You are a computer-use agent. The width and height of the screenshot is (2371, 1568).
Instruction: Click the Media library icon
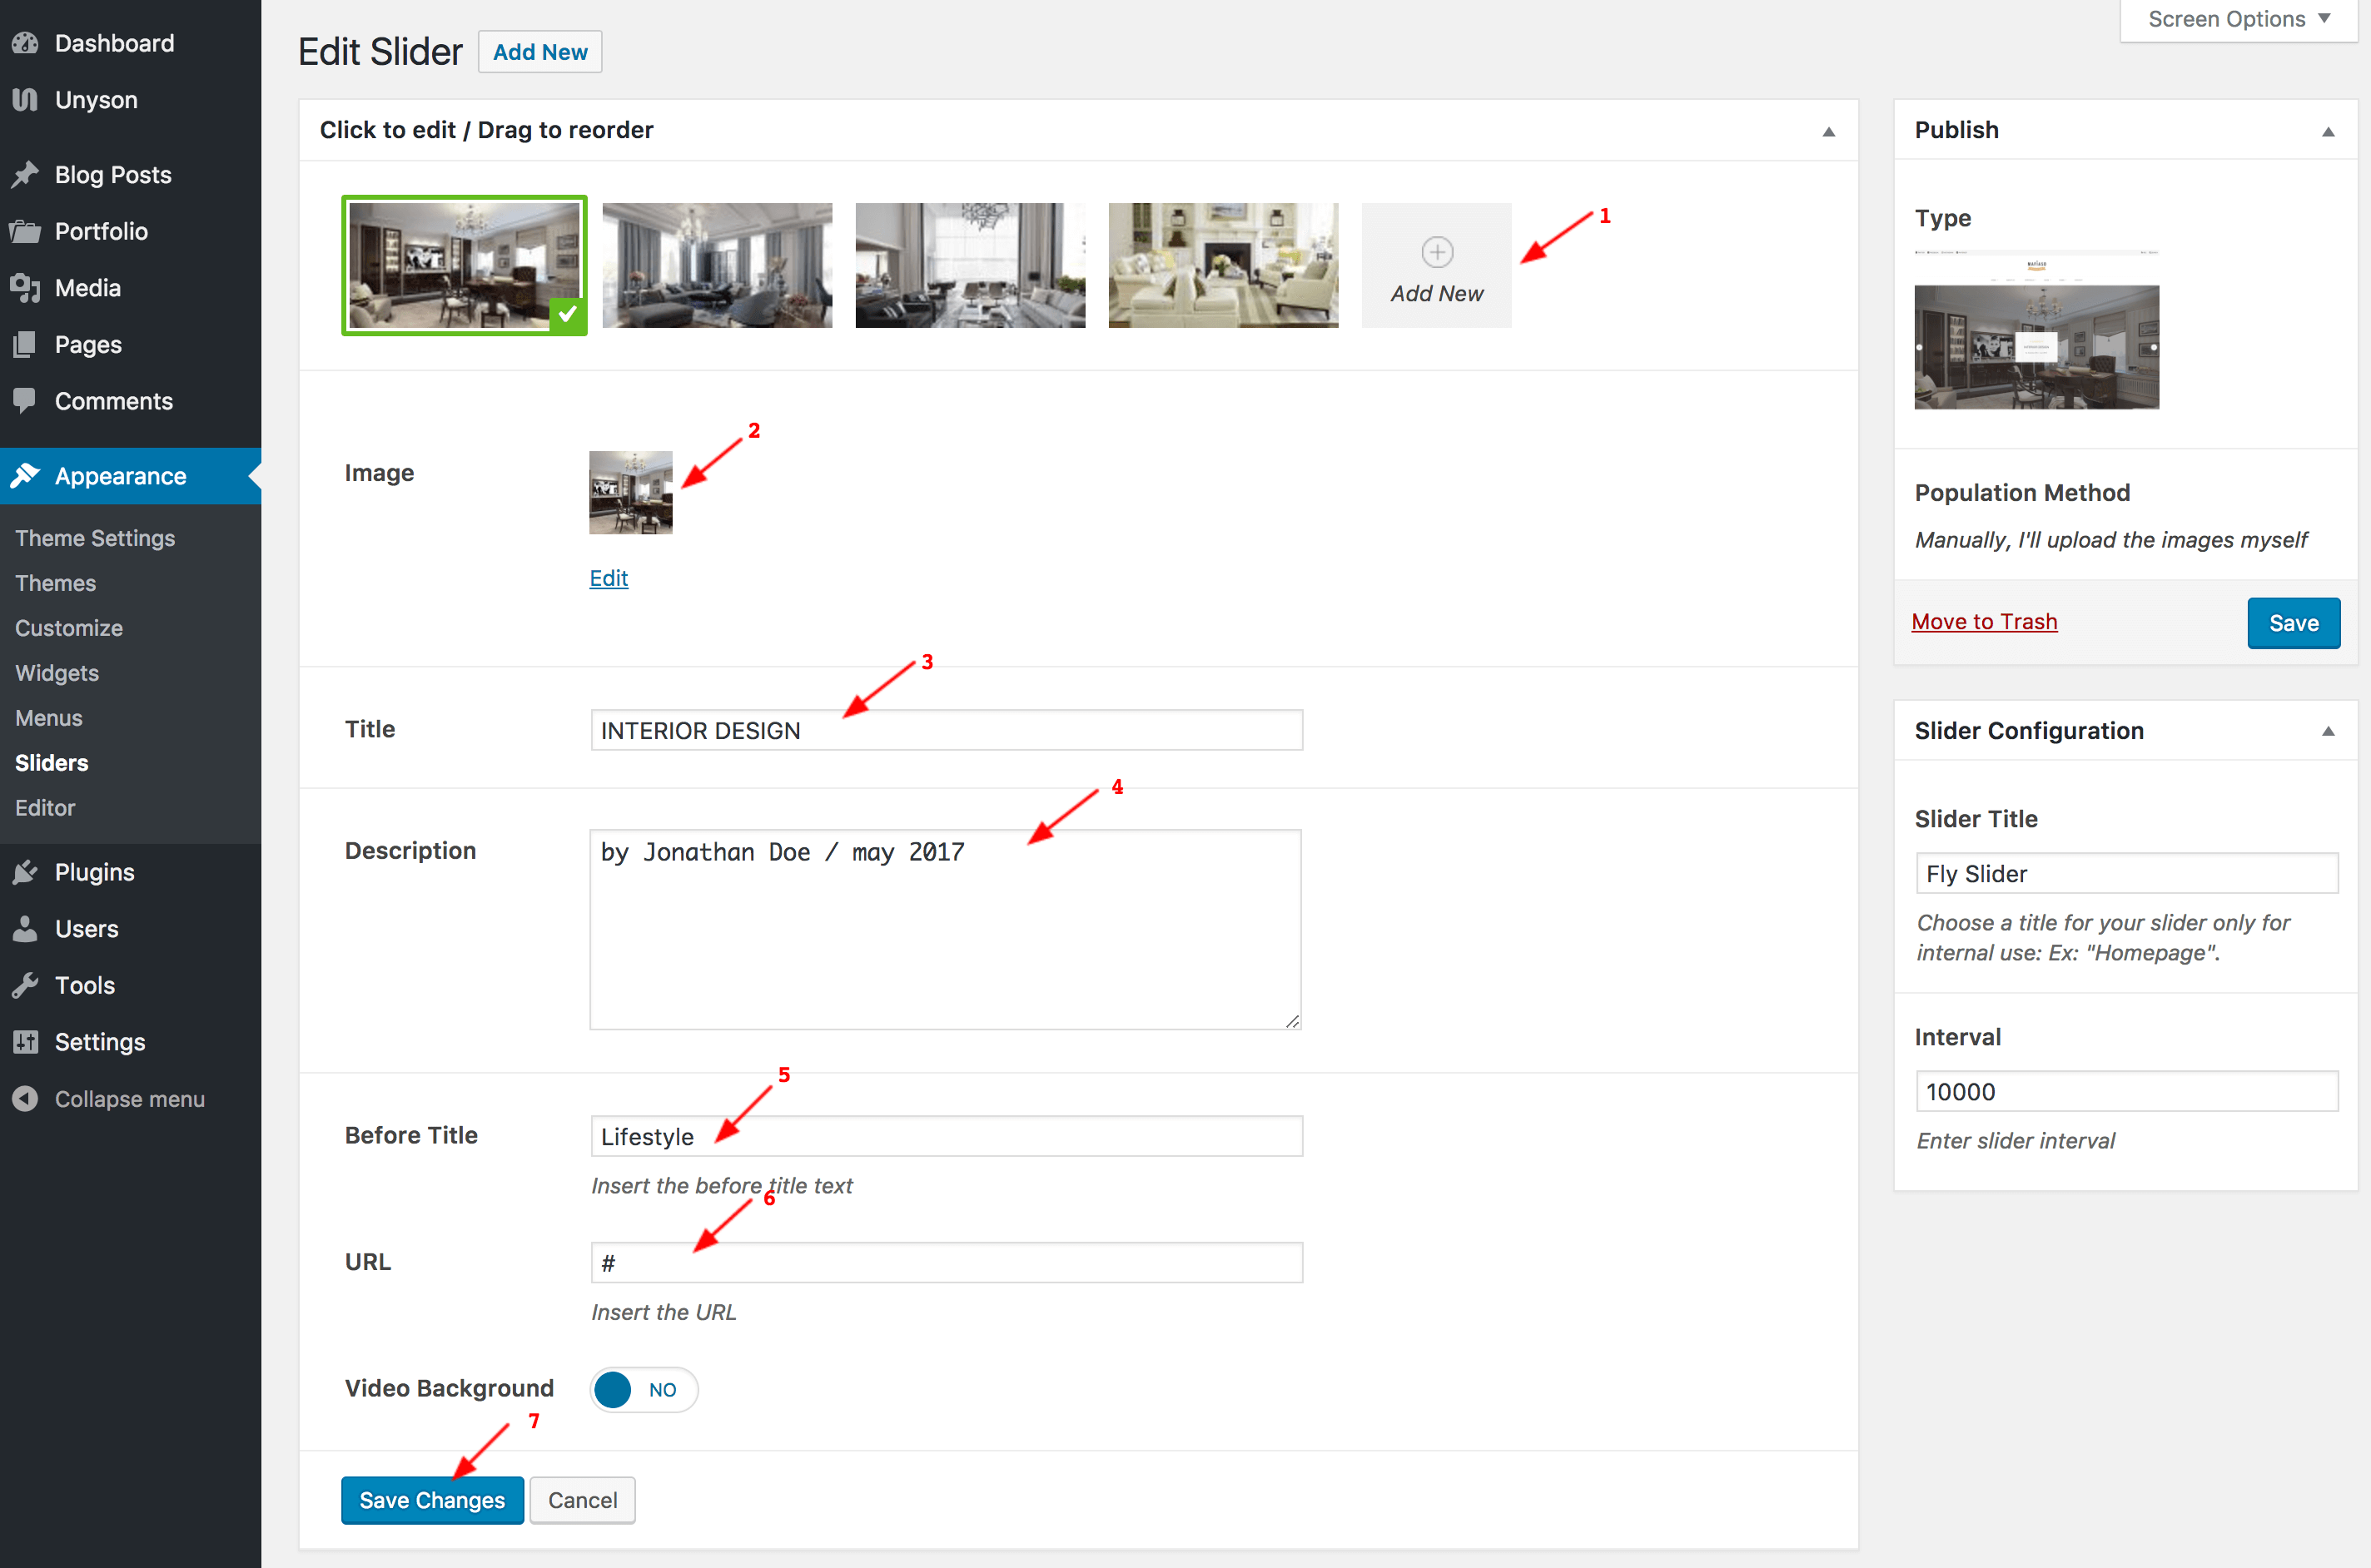(x=25, y=288)
